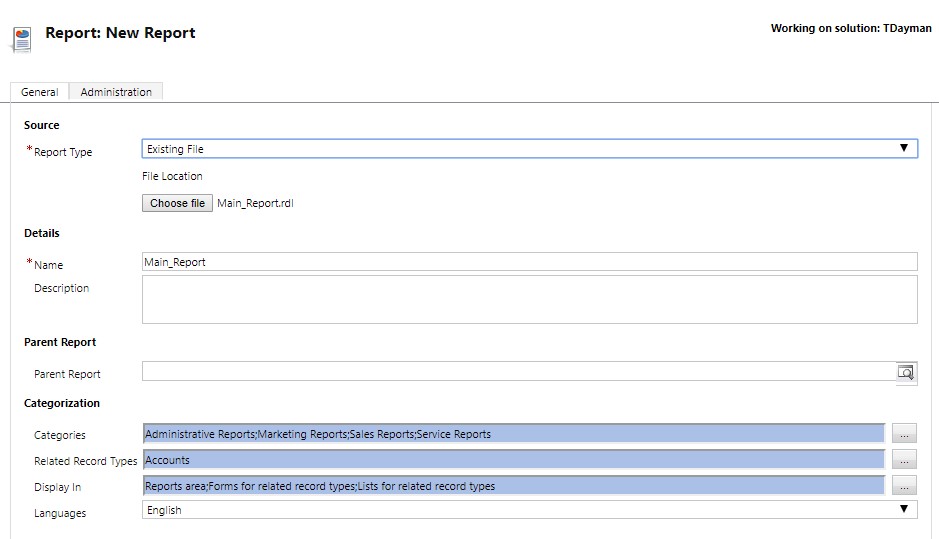Open the Categories ellipsis selector button
939x539 pixels.
(904, 433)
